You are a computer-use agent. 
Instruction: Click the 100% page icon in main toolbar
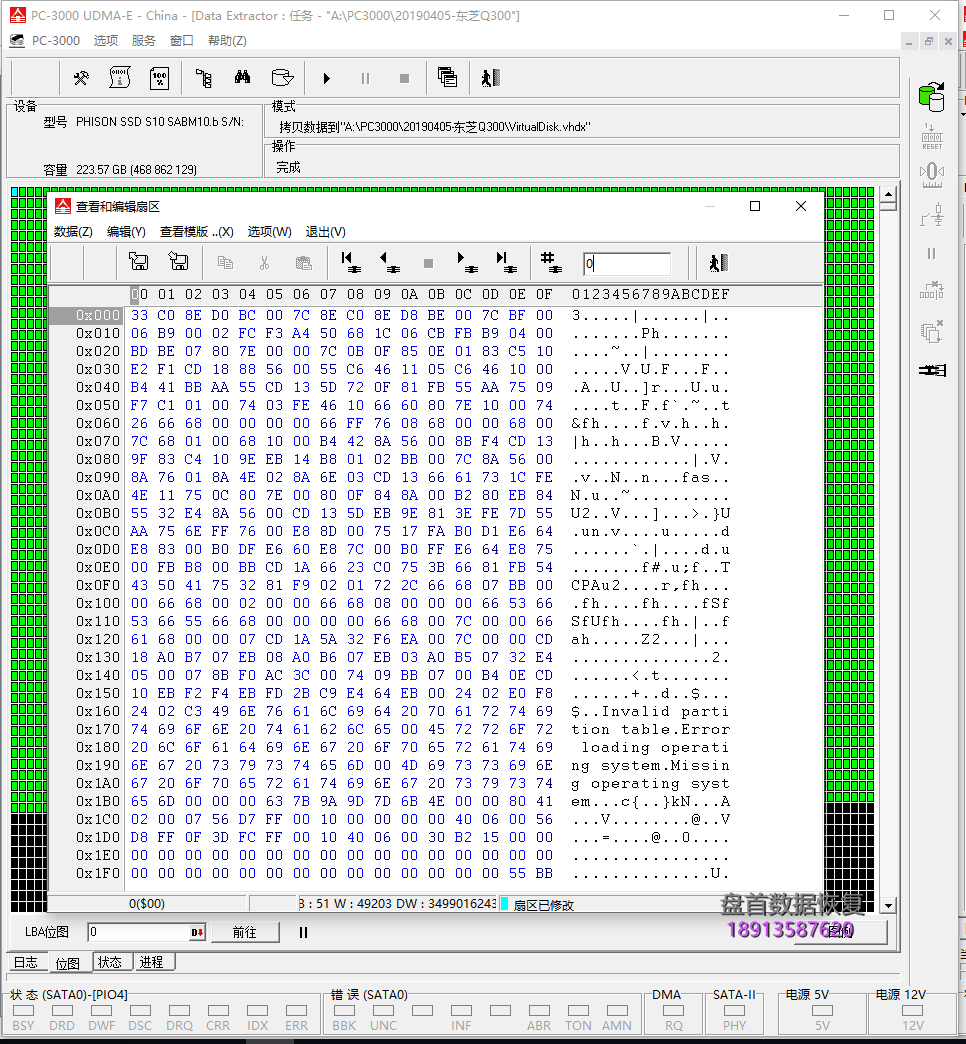pos(159,79)
